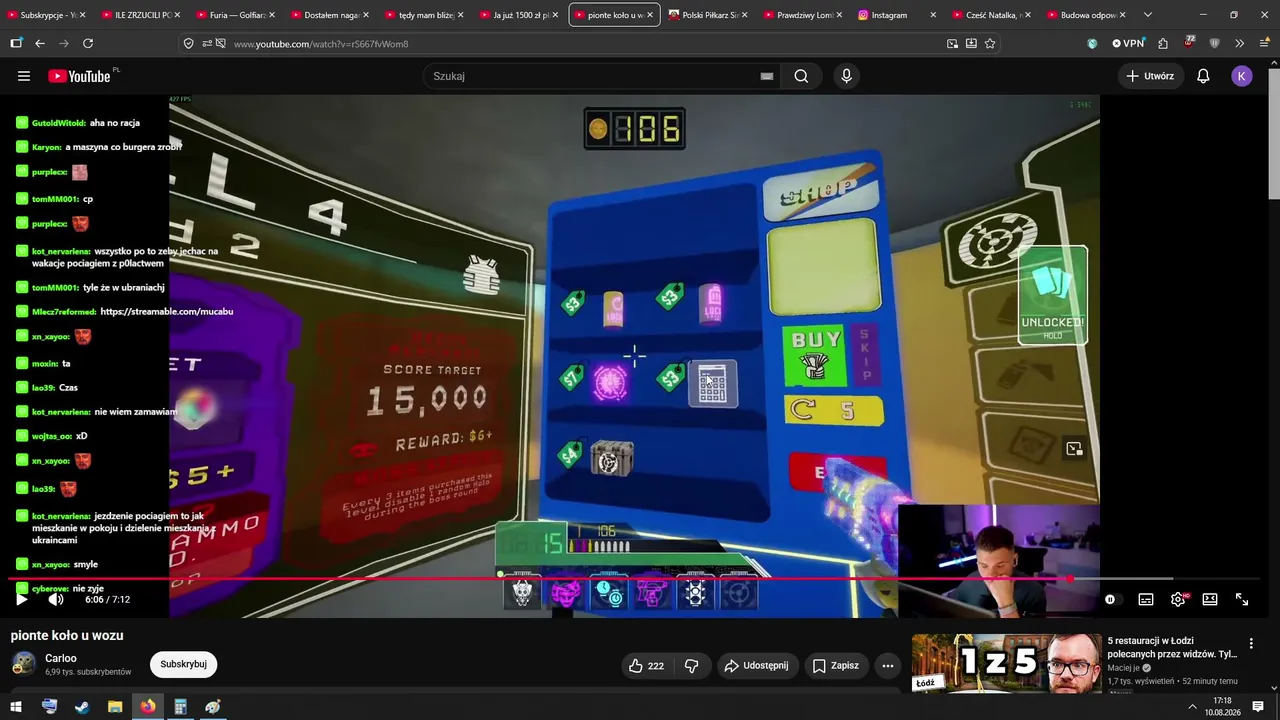Toggle subtitles on the video
1280x720 pixels.
(x=1146, y=599)
